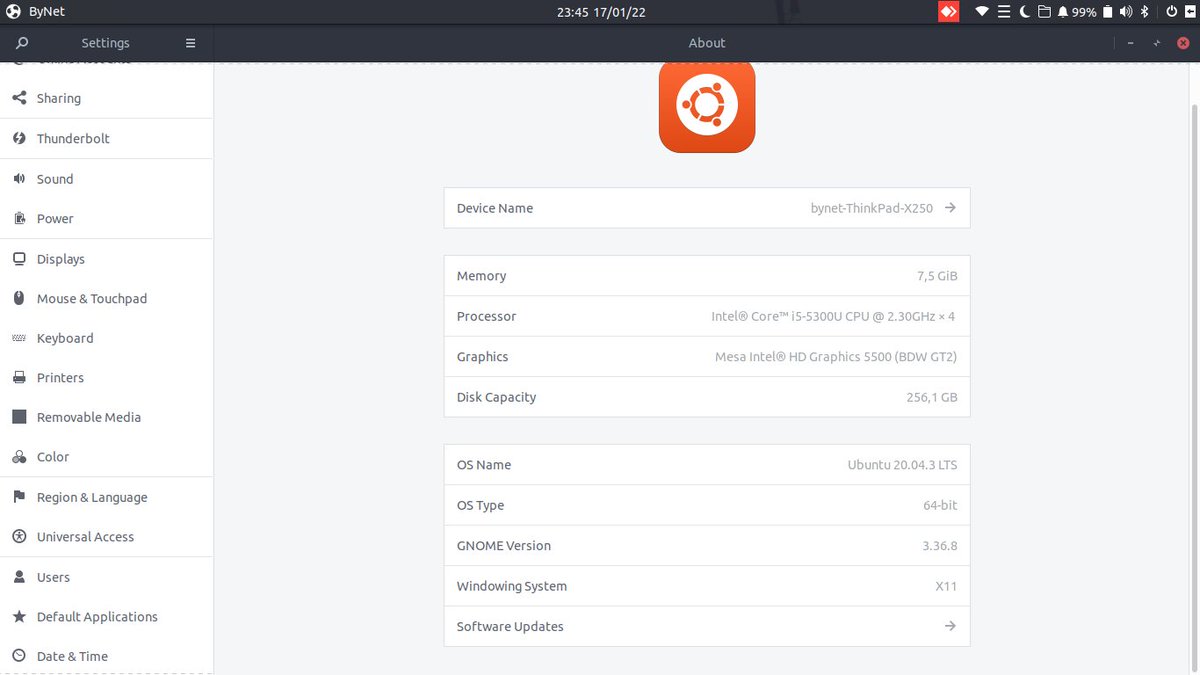Open the volume speaker tray icon
The image size is (1200, 675).
click(1126, 12)
